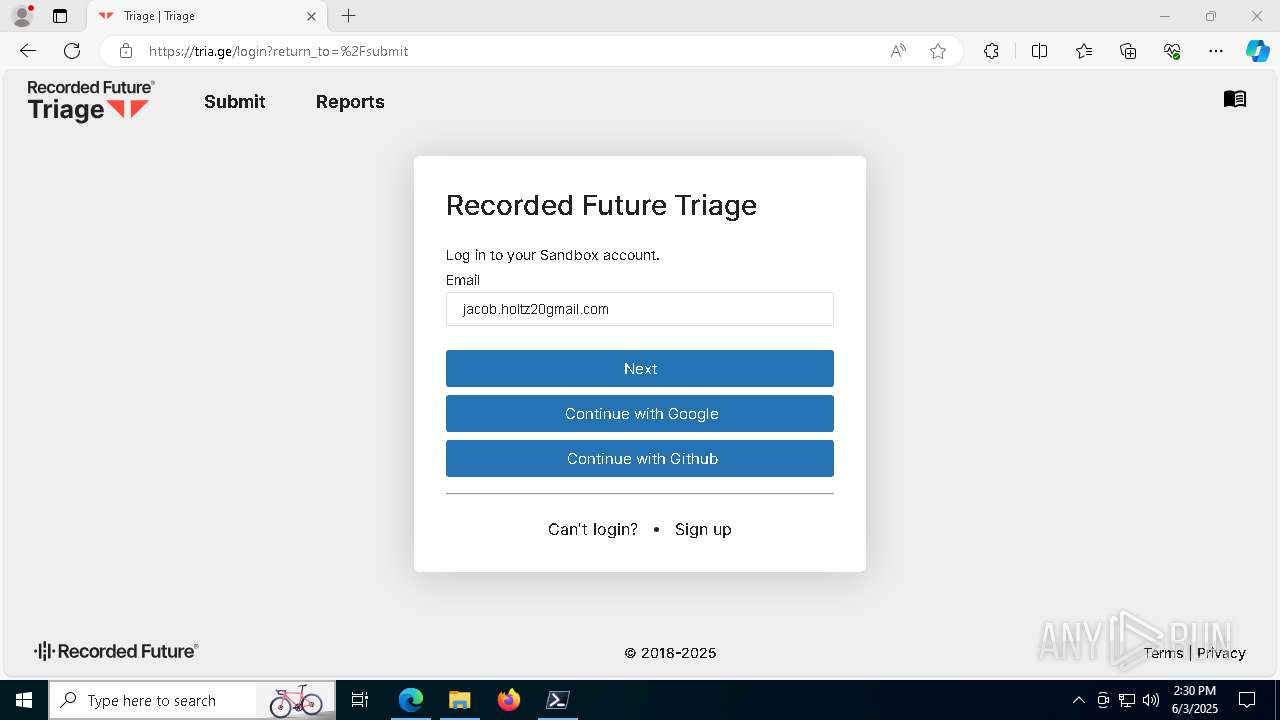Open the documentation book icon
1280x720 pixels.
point(1235,99)
